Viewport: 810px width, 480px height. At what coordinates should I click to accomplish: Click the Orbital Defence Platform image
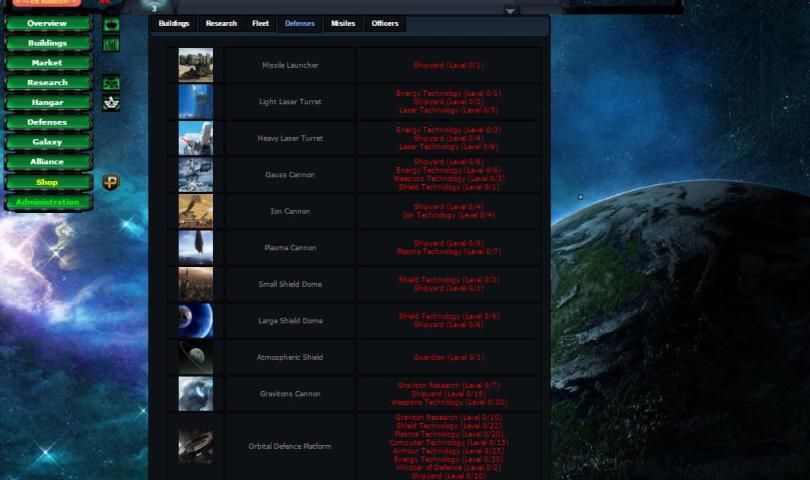(195, 446)
